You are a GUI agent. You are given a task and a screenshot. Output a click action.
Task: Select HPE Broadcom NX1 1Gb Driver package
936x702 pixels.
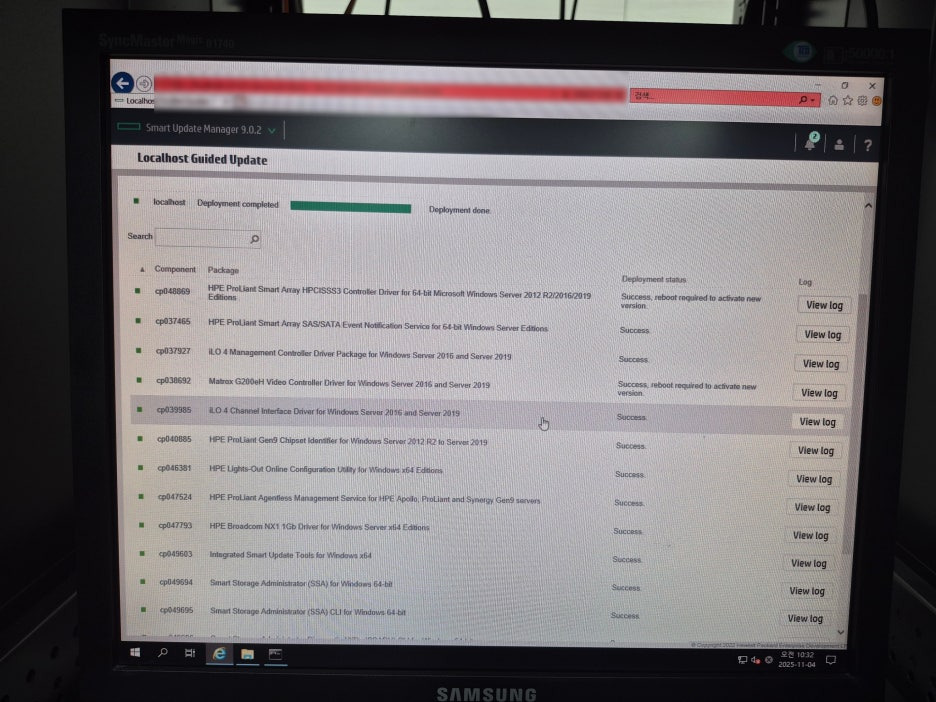tap(319, 526)
